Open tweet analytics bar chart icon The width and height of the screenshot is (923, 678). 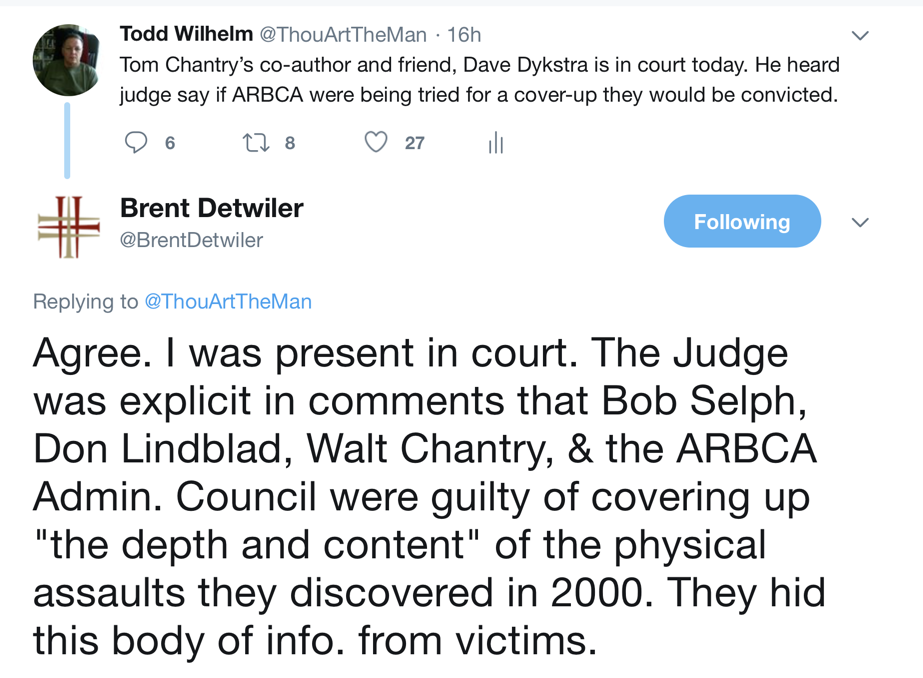click(x=495, y=144)
